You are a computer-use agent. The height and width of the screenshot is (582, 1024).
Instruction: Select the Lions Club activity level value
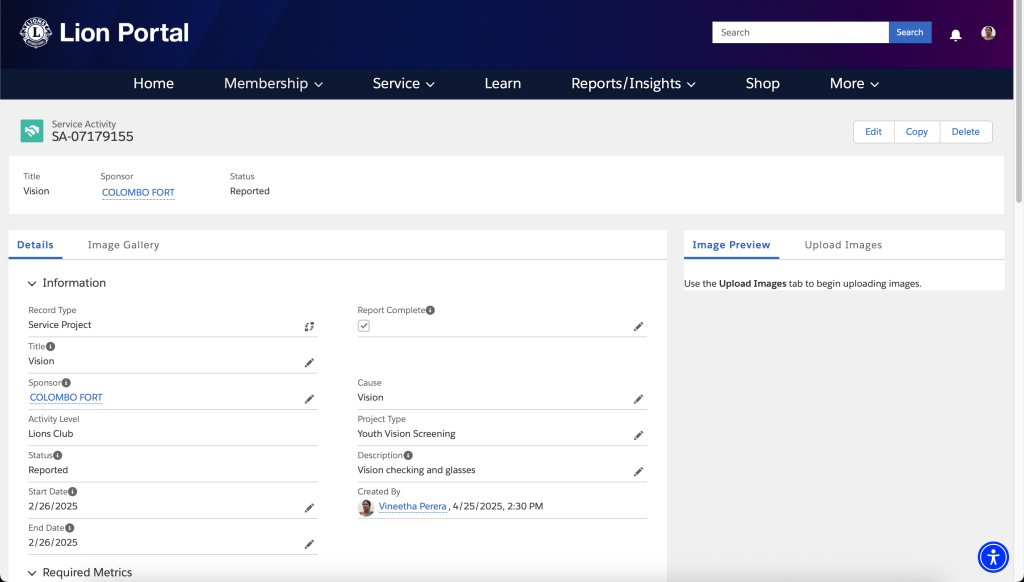[x=51, y=434]
